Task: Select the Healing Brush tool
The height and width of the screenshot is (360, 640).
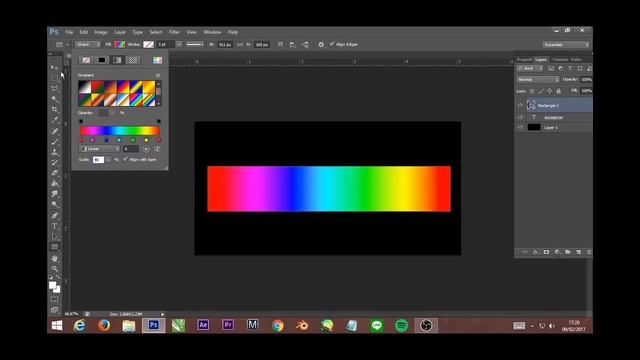Action: pyautogui.click(x=54, y=131)
